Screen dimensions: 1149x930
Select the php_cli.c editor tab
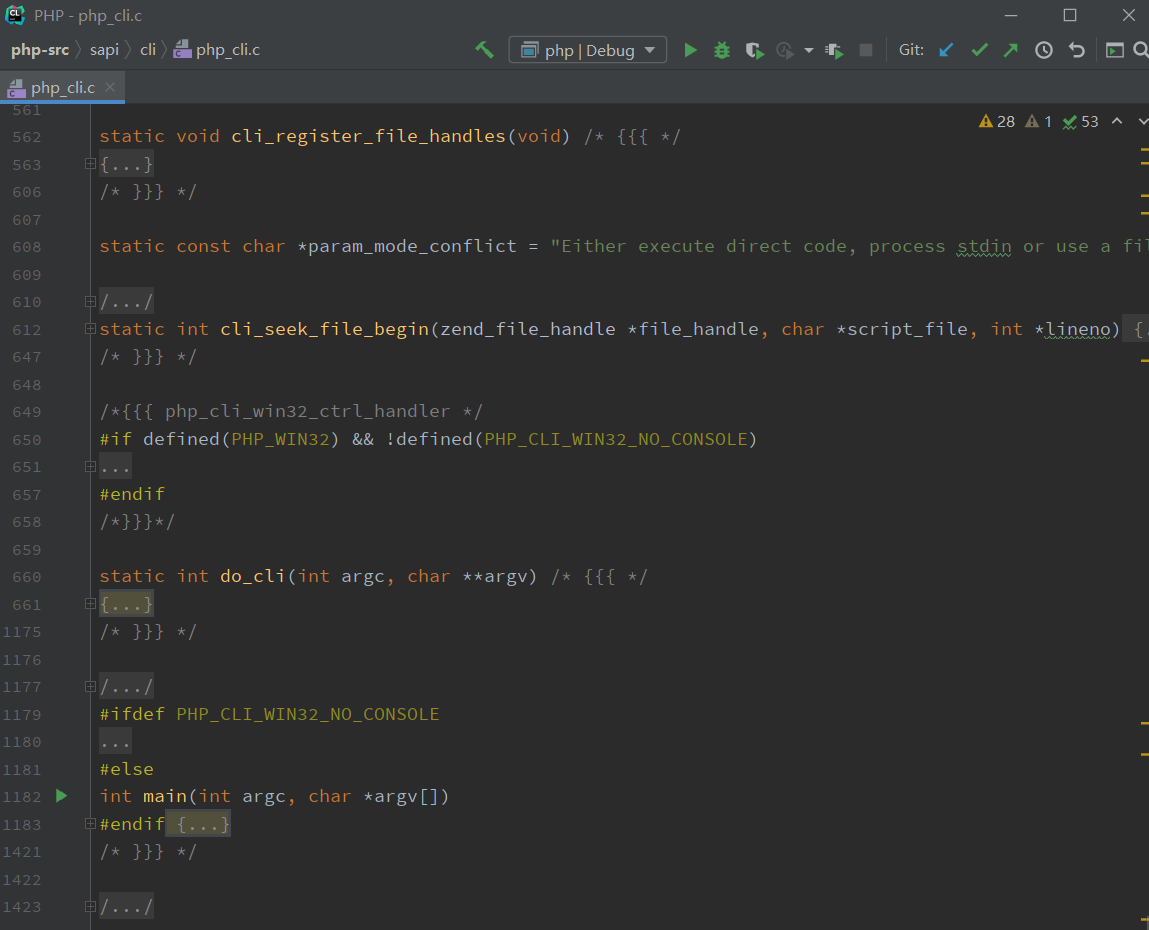point(62,87)
